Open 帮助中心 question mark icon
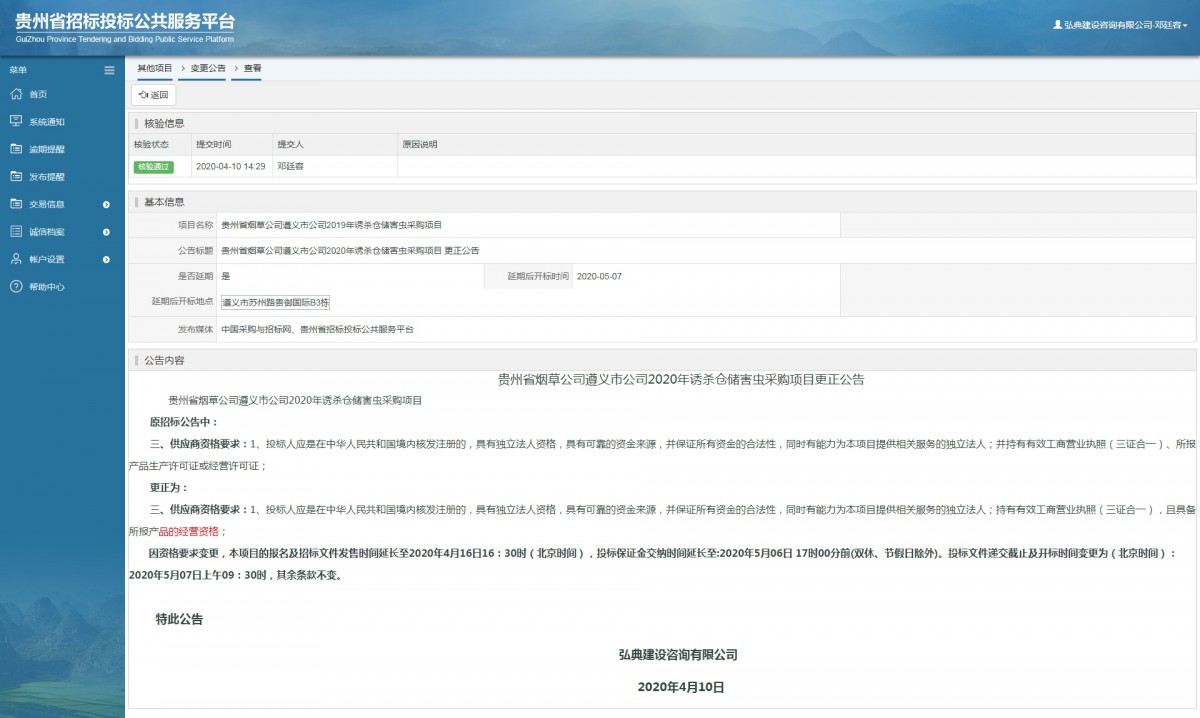 [15, 287]
